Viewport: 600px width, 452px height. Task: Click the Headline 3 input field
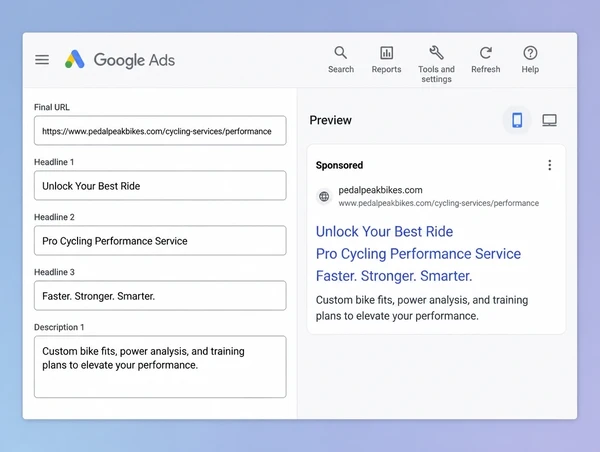tap(160, 296)
